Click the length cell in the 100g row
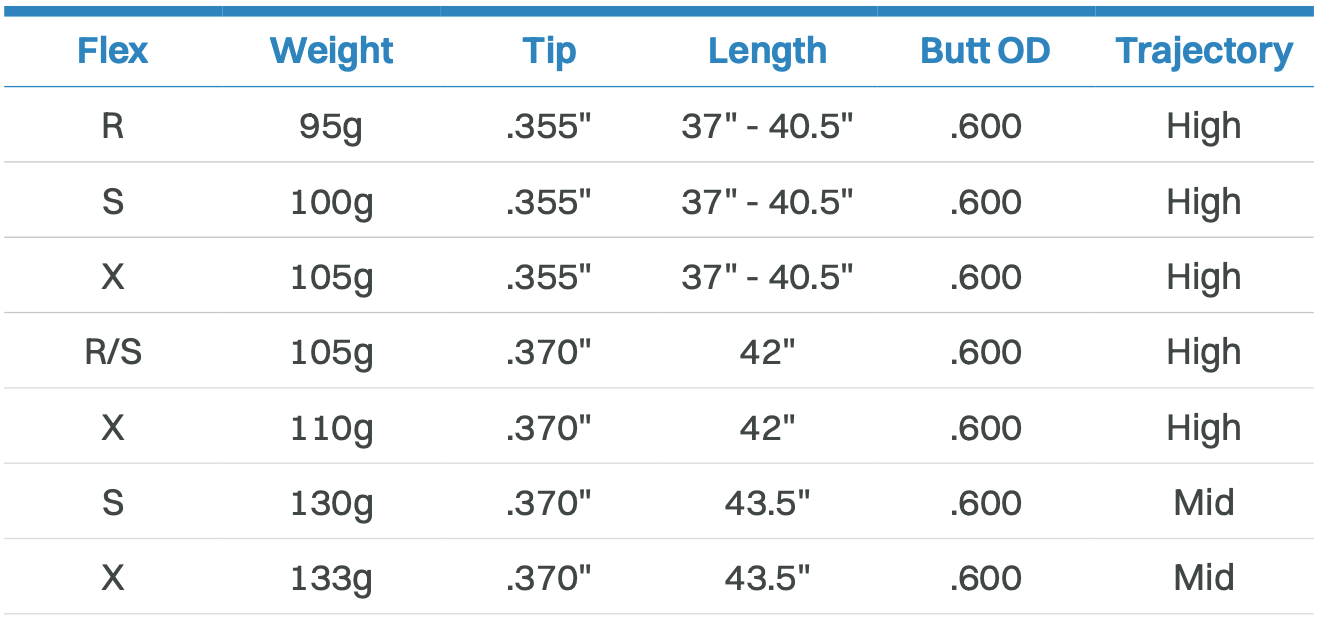1320x621 pixels. [x=767, y=202]
